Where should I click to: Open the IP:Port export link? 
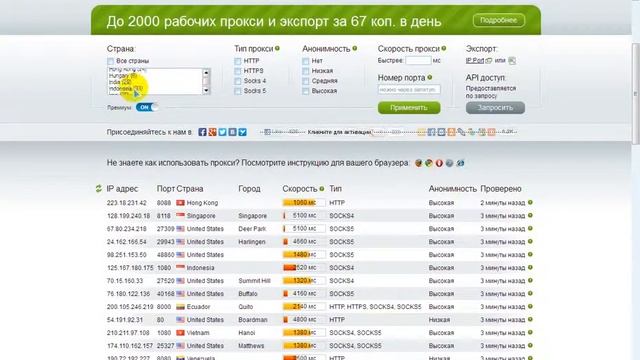[x=475, y=60]
